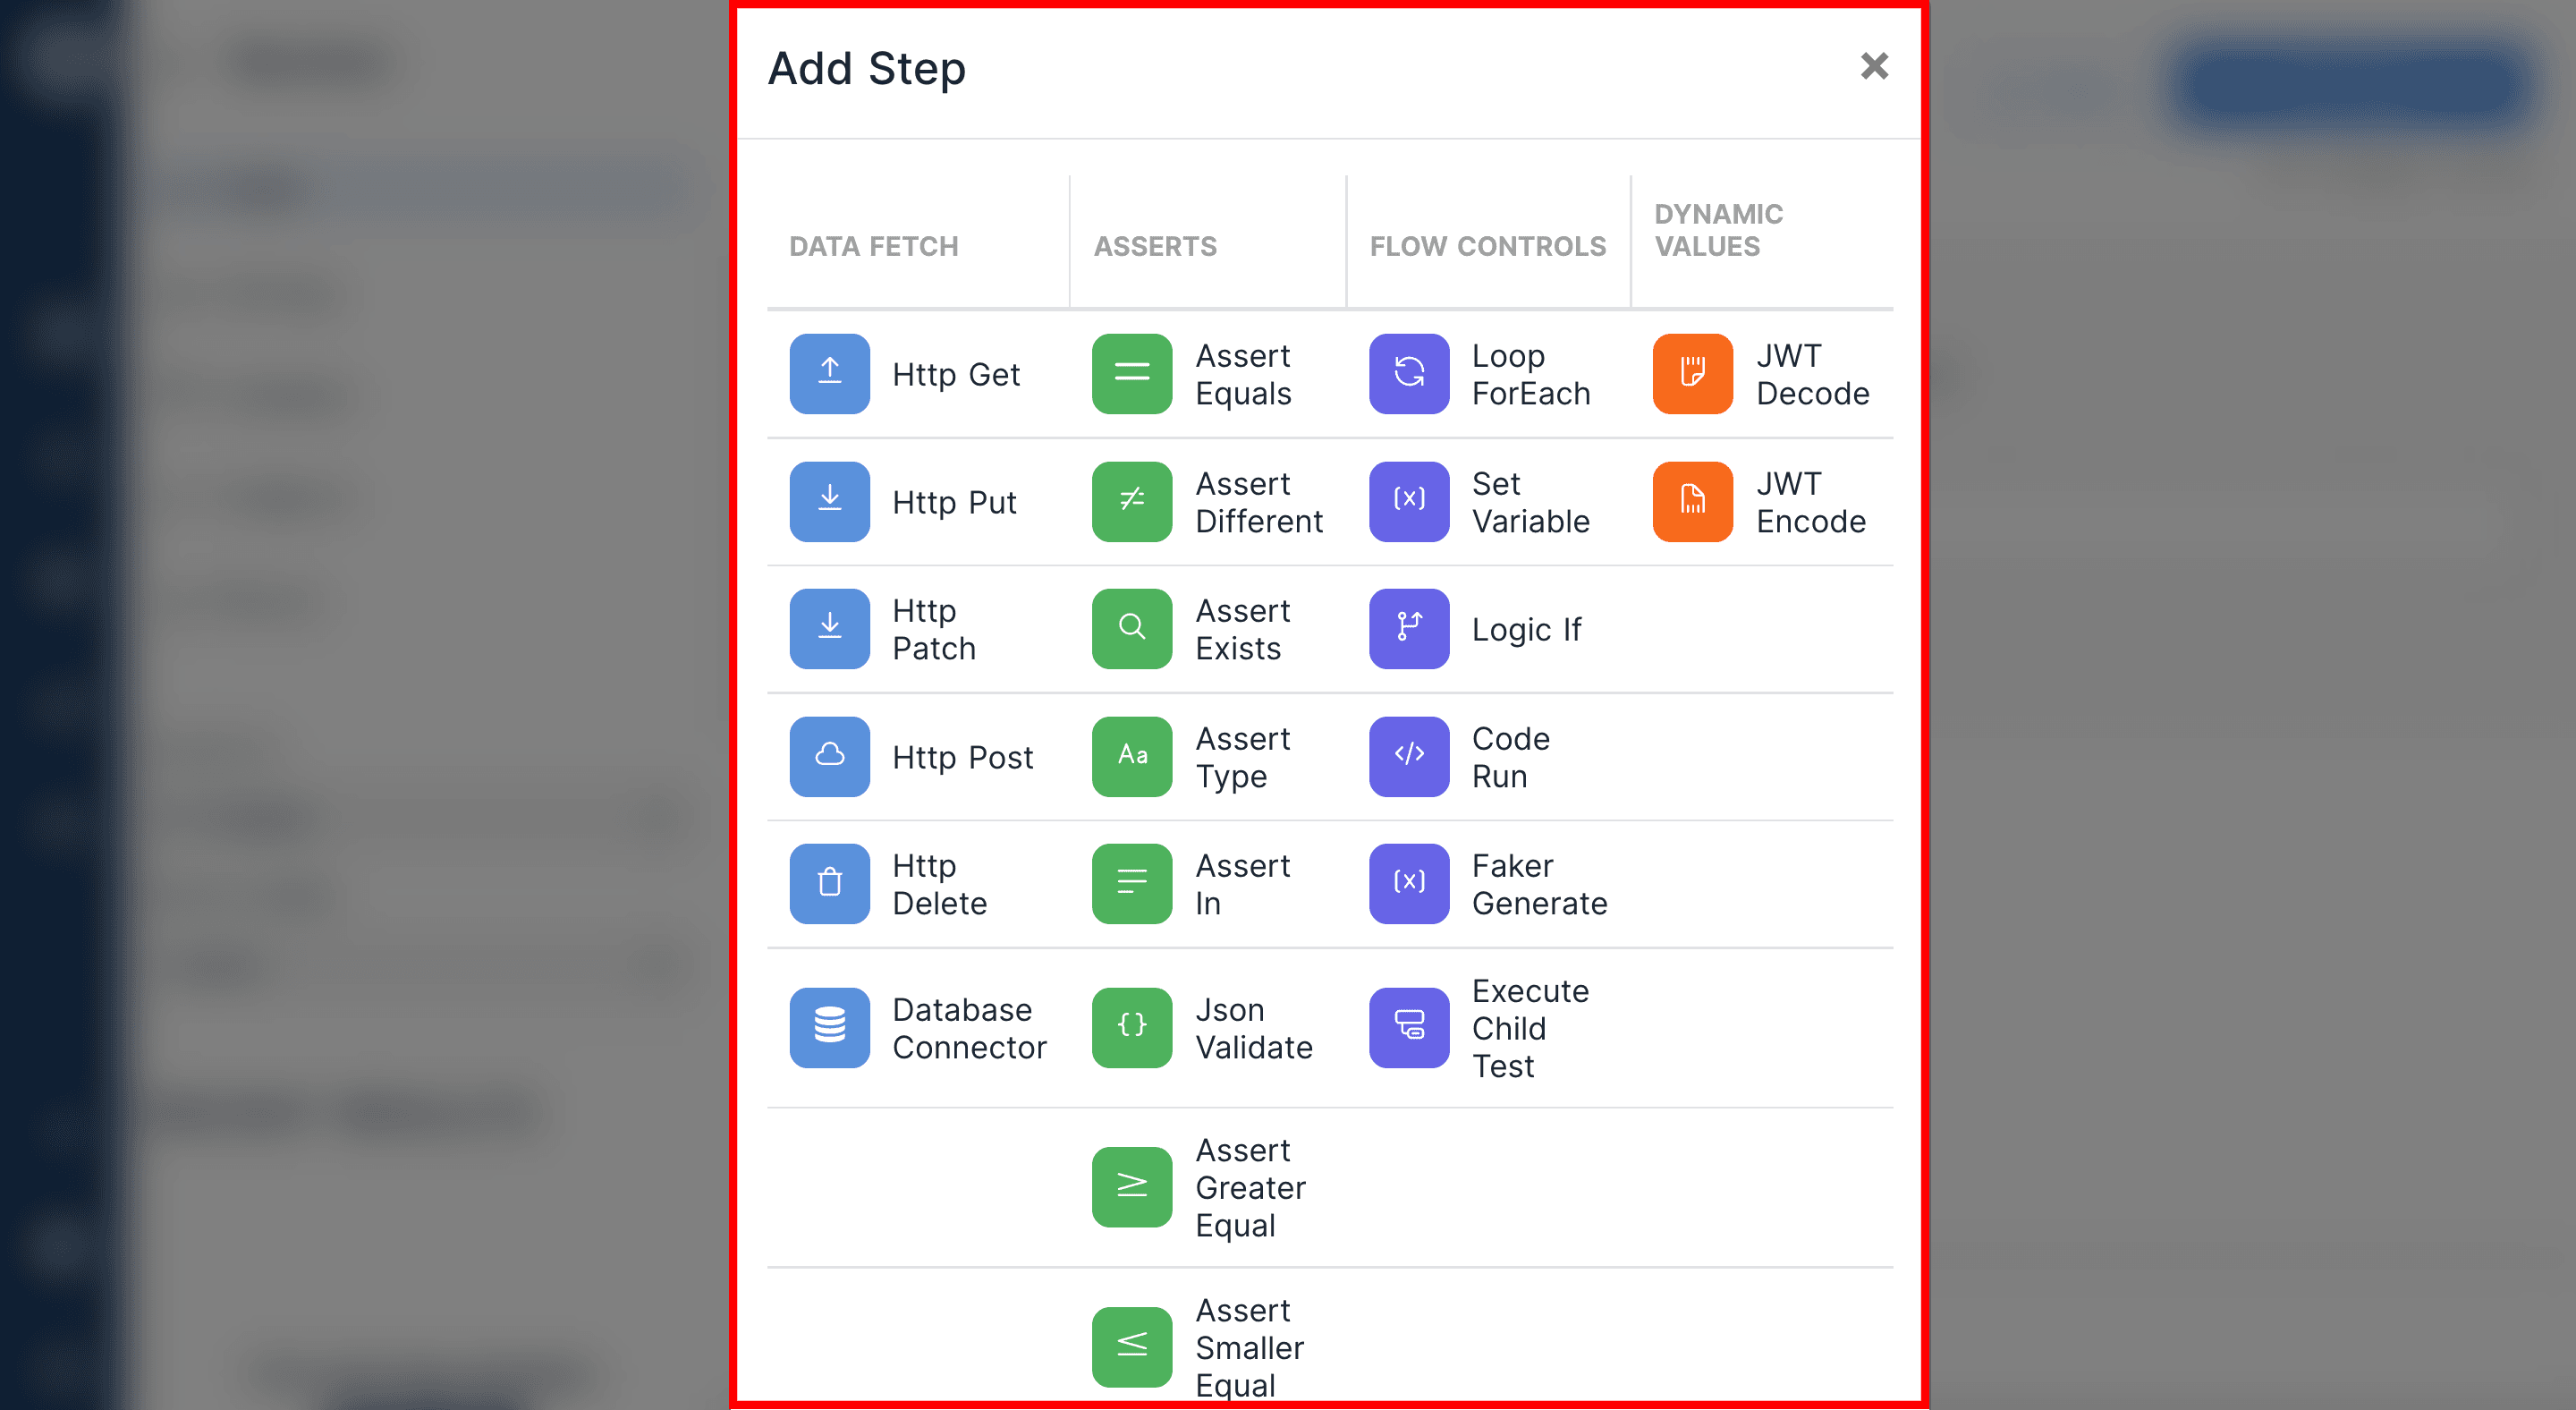Click the Assert Exists magnifier icon
The image size is (2576, 1410).
(1131, 628)
